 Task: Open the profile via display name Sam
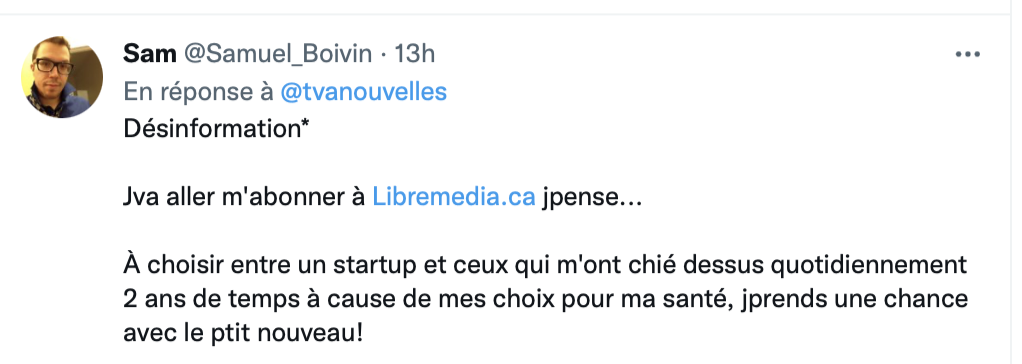[x=149, y=53]
